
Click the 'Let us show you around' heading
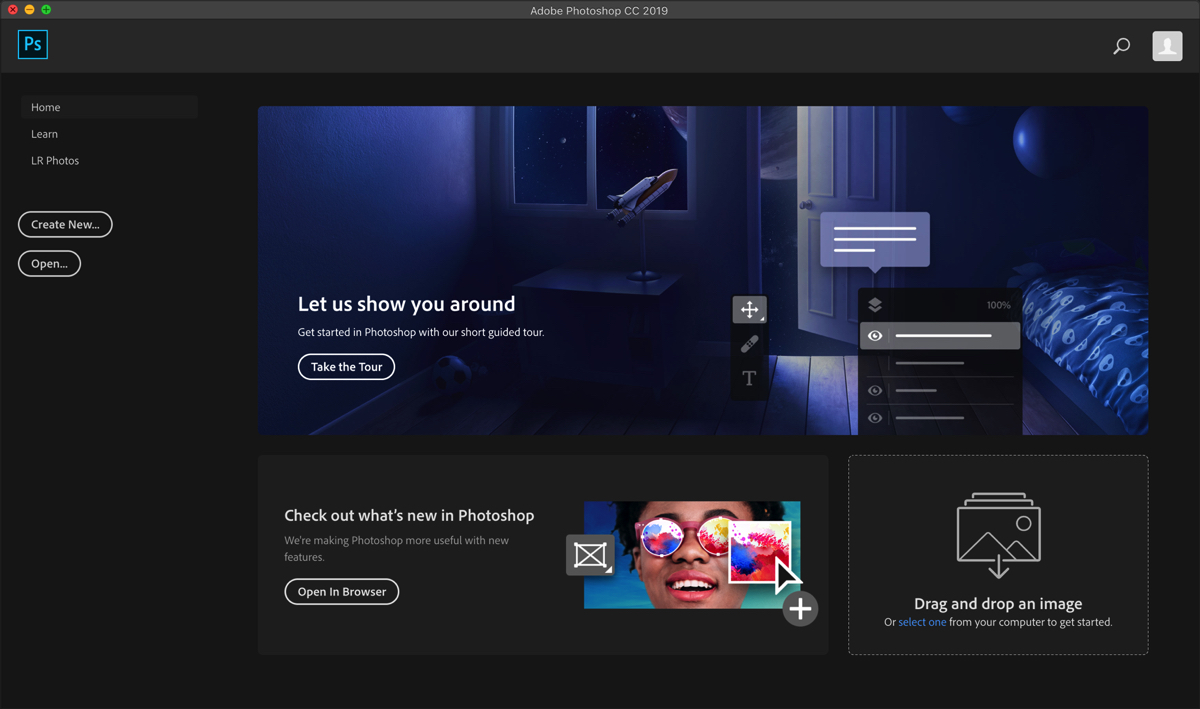coord(407,304)
